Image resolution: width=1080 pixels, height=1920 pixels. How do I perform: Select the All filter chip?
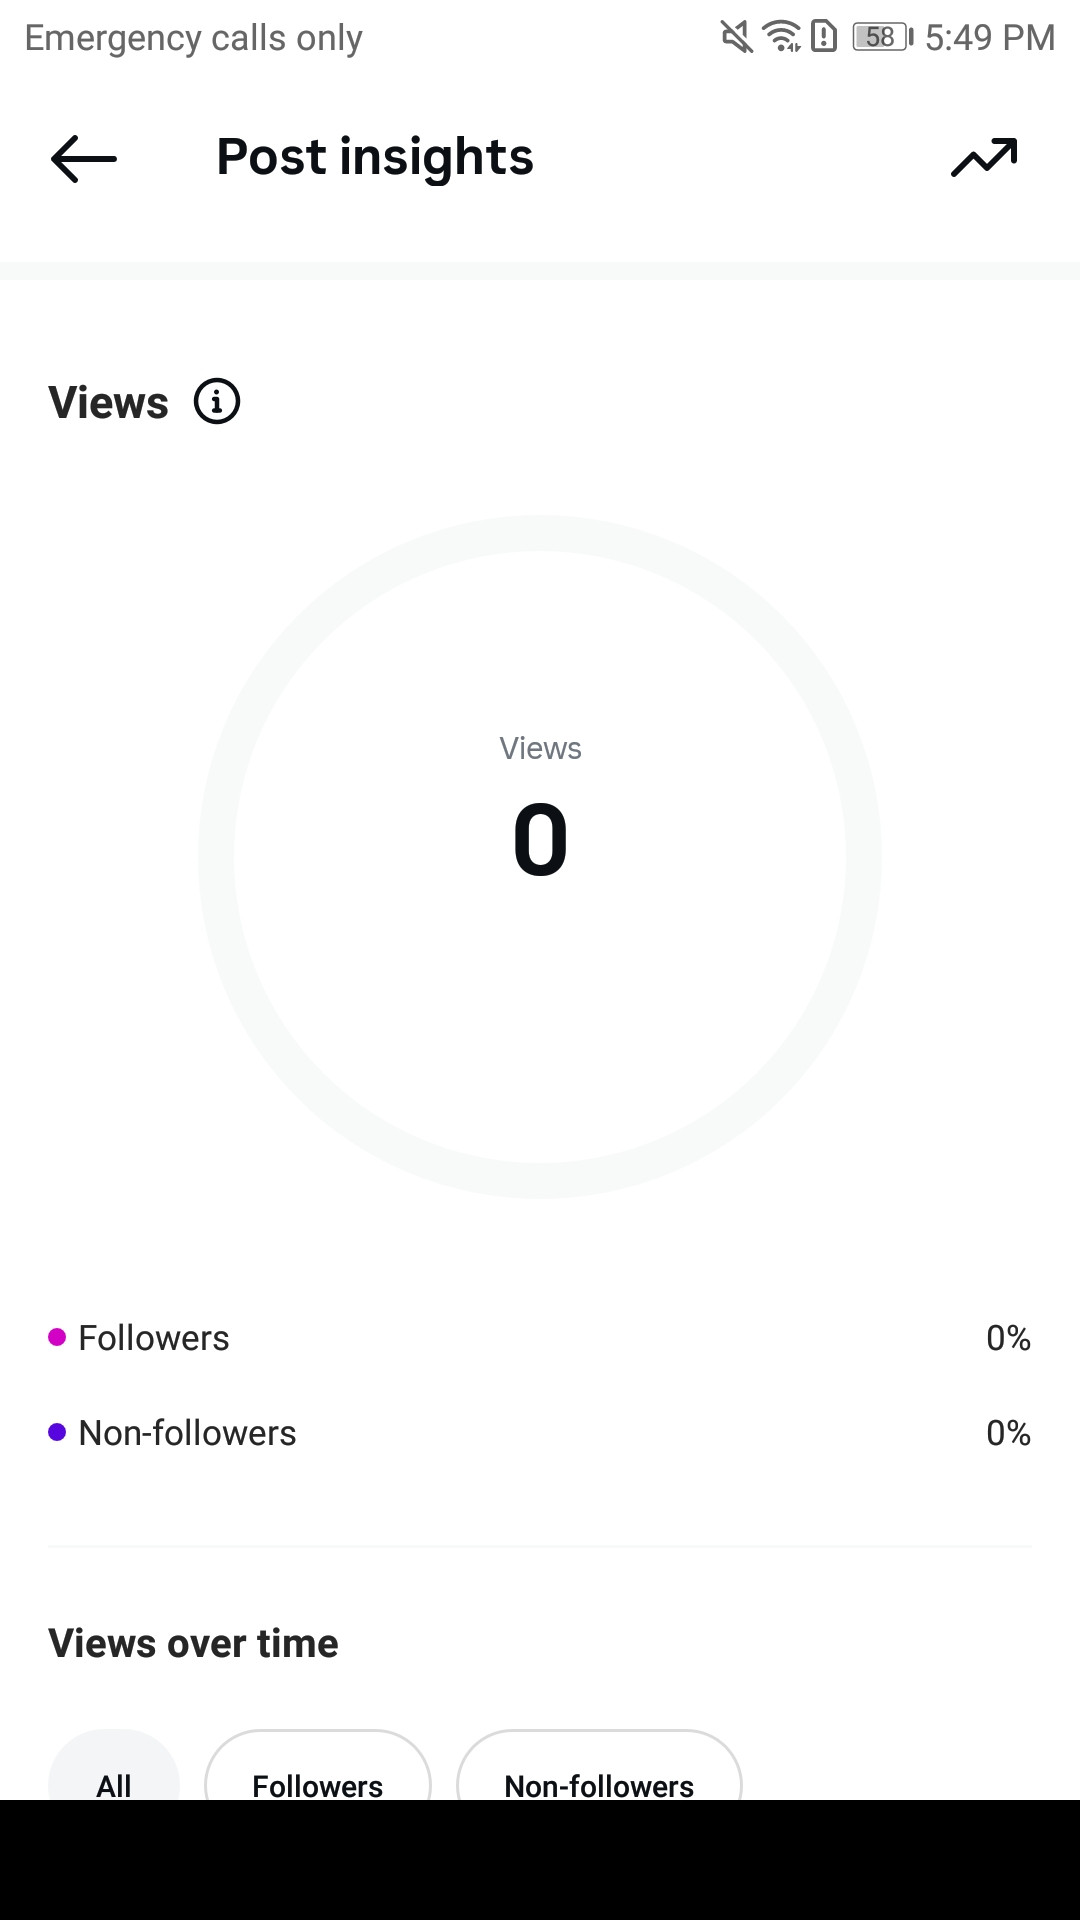click(114, 1766)
